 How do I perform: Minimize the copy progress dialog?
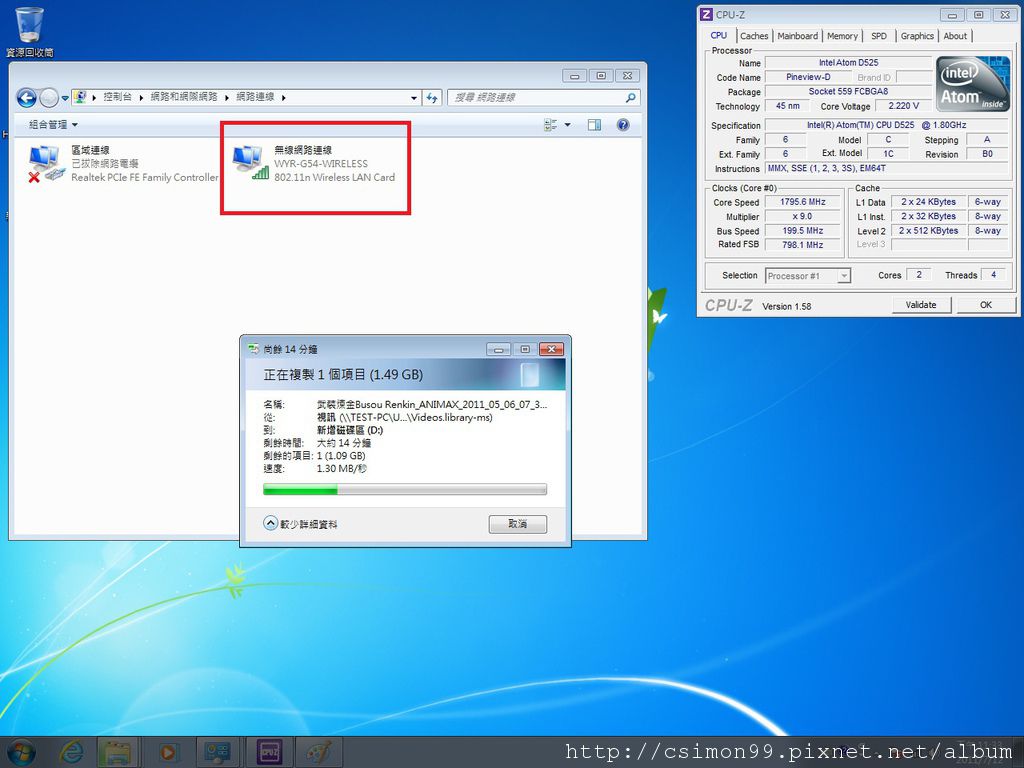point(498,349)
